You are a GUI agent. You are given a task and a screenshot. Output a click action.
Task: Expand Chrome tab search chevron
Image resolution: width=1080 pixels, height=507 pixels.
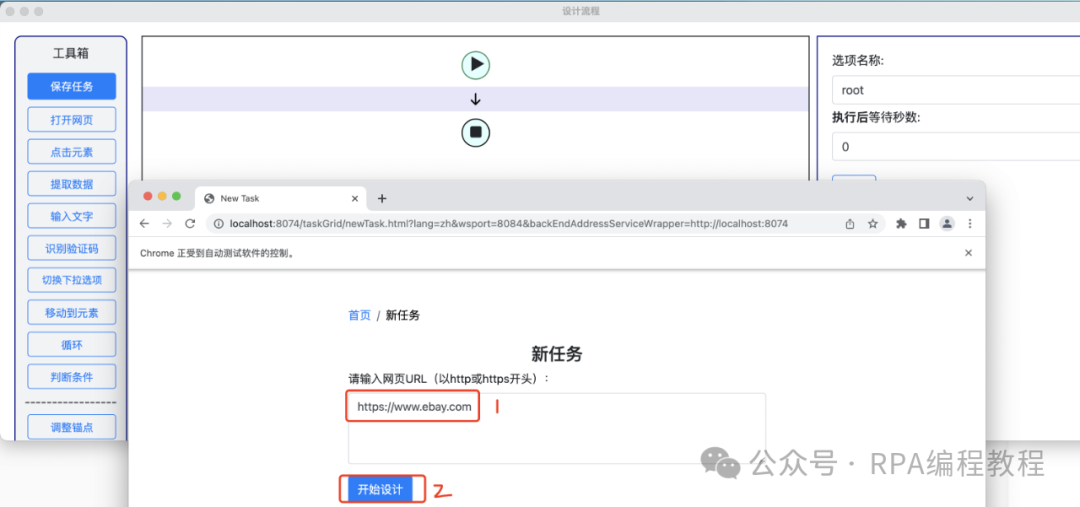coord(970,198)
